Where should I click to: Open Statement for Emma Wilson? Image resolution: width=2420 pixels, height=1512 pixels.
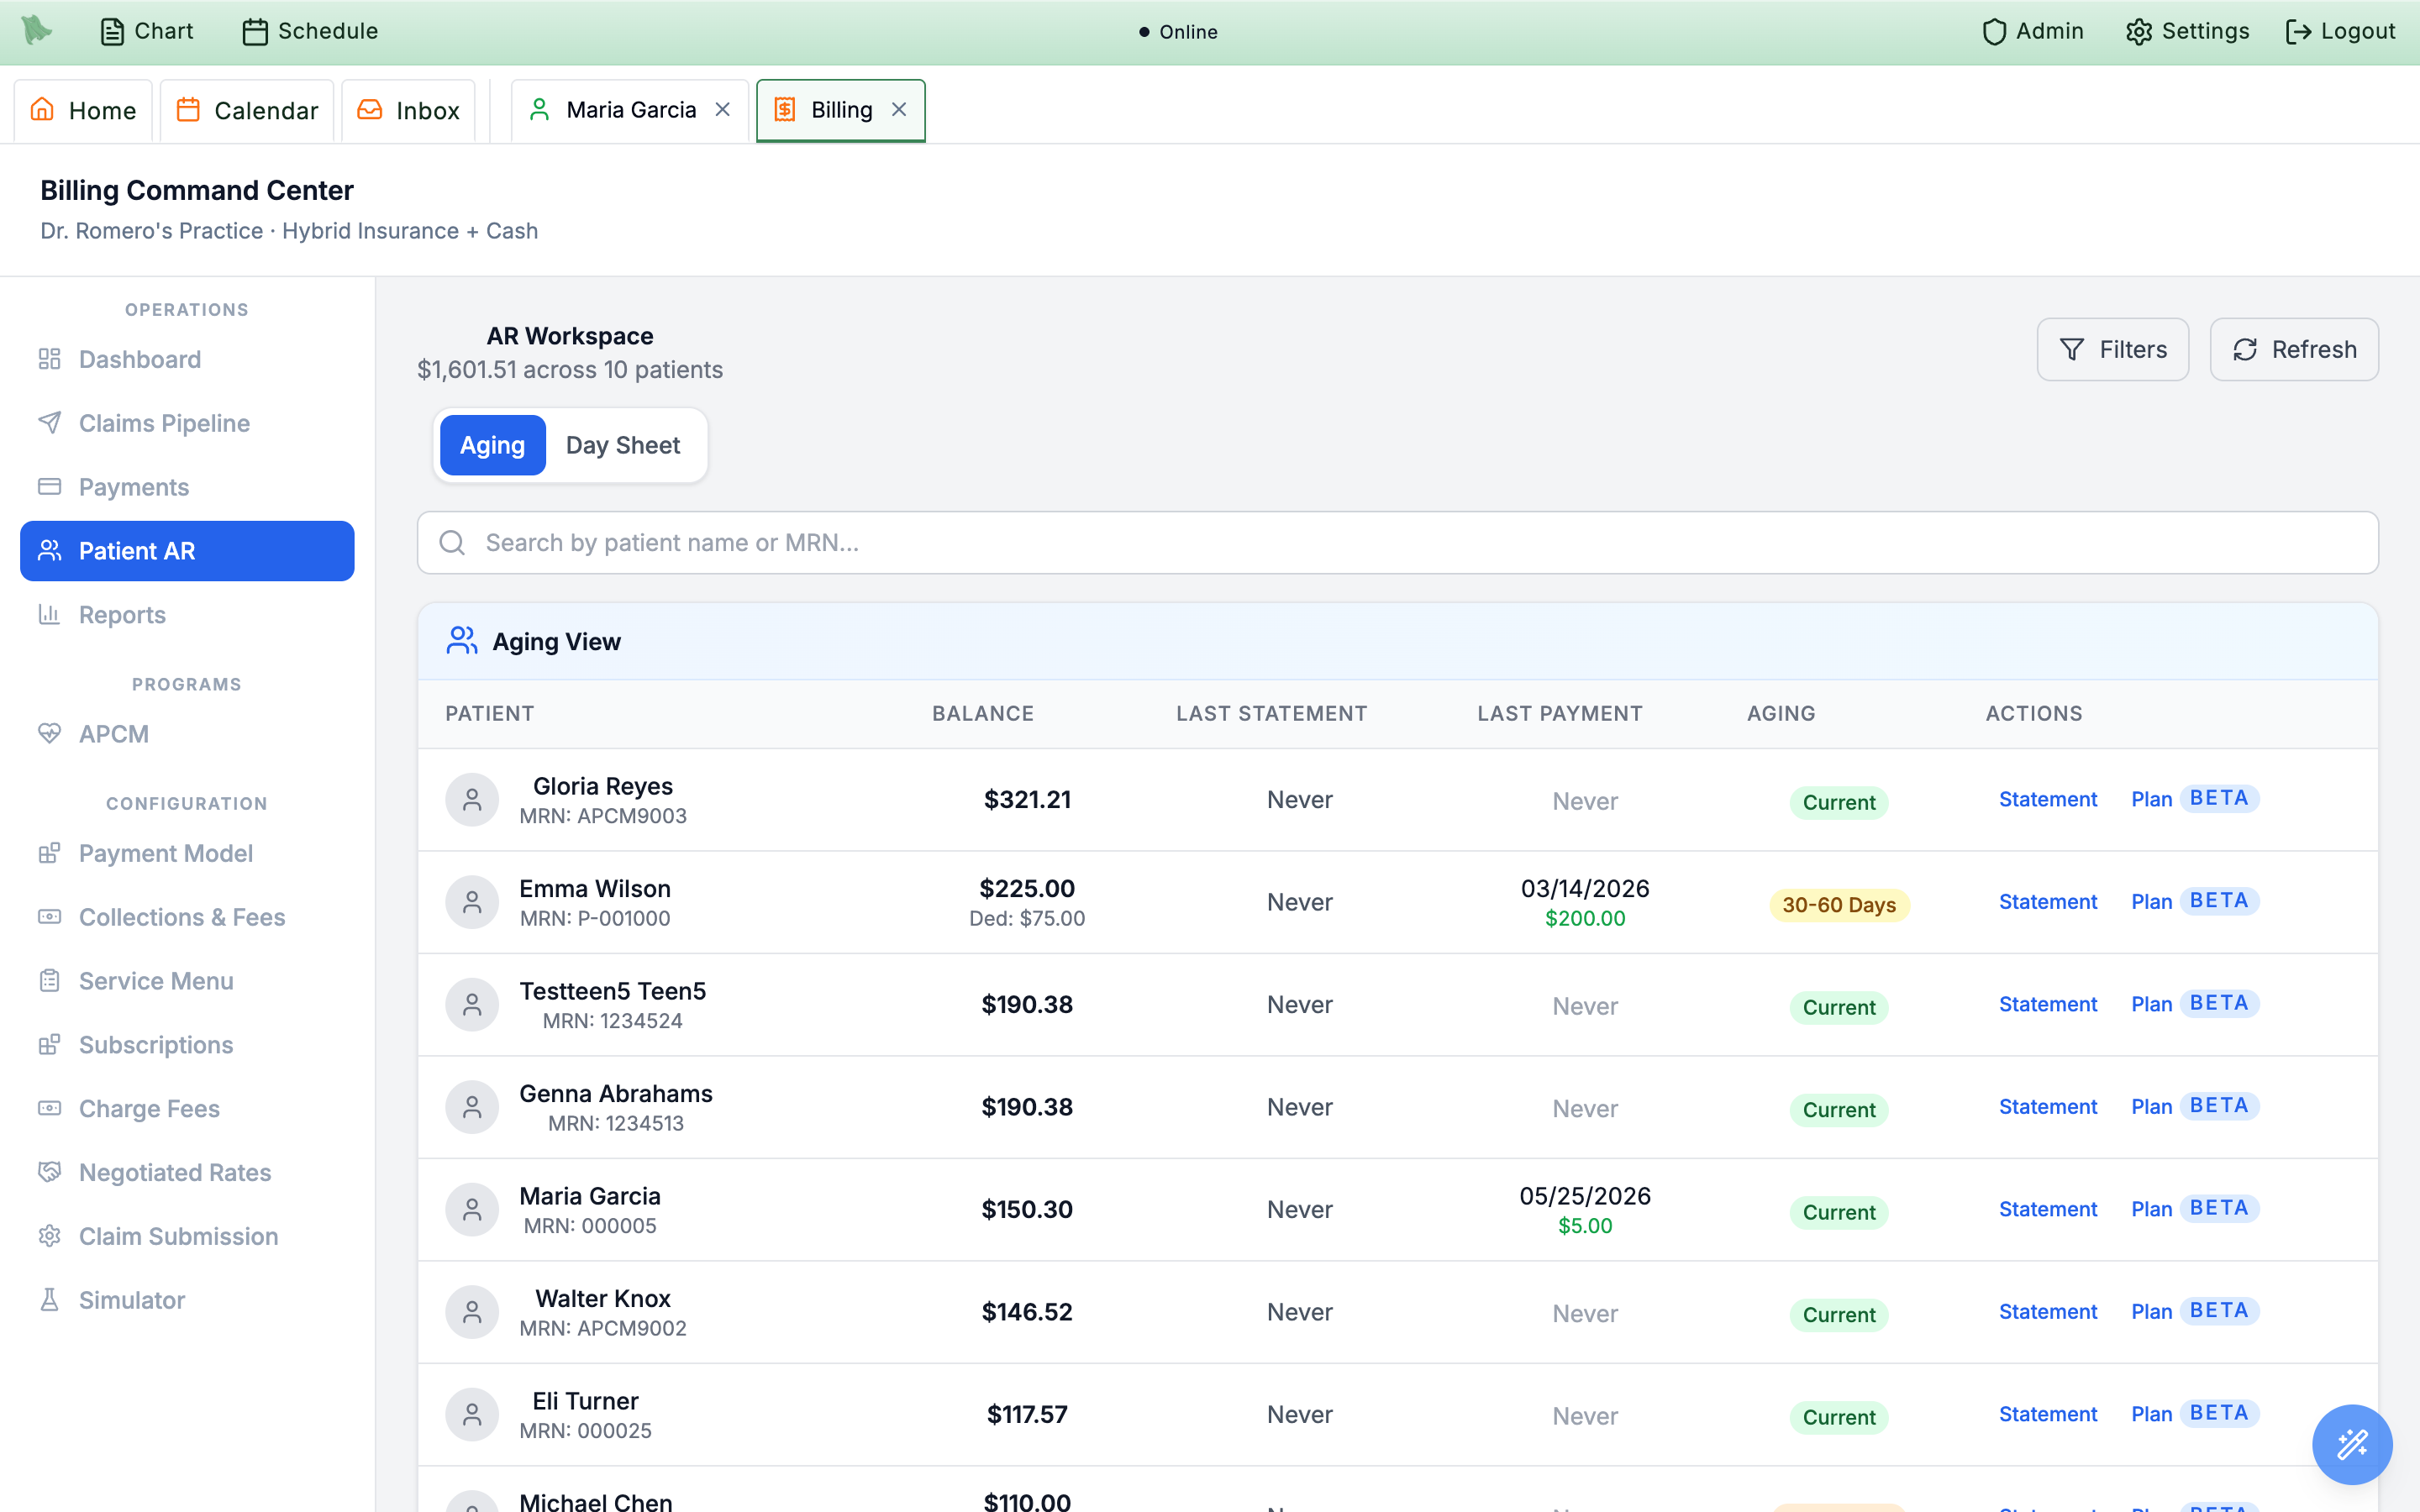pyautogui.click(x=2048, y=902)
